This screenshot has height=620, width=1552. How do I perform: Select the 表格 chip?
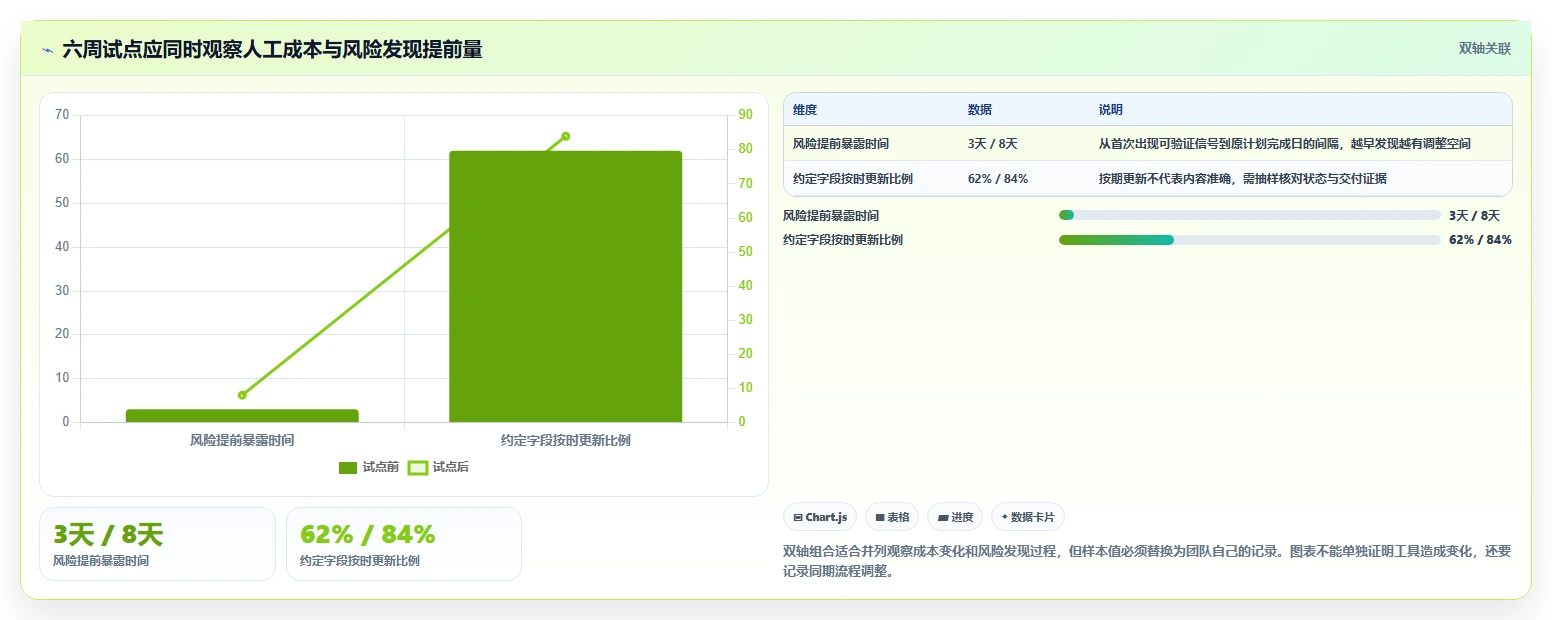892,517
